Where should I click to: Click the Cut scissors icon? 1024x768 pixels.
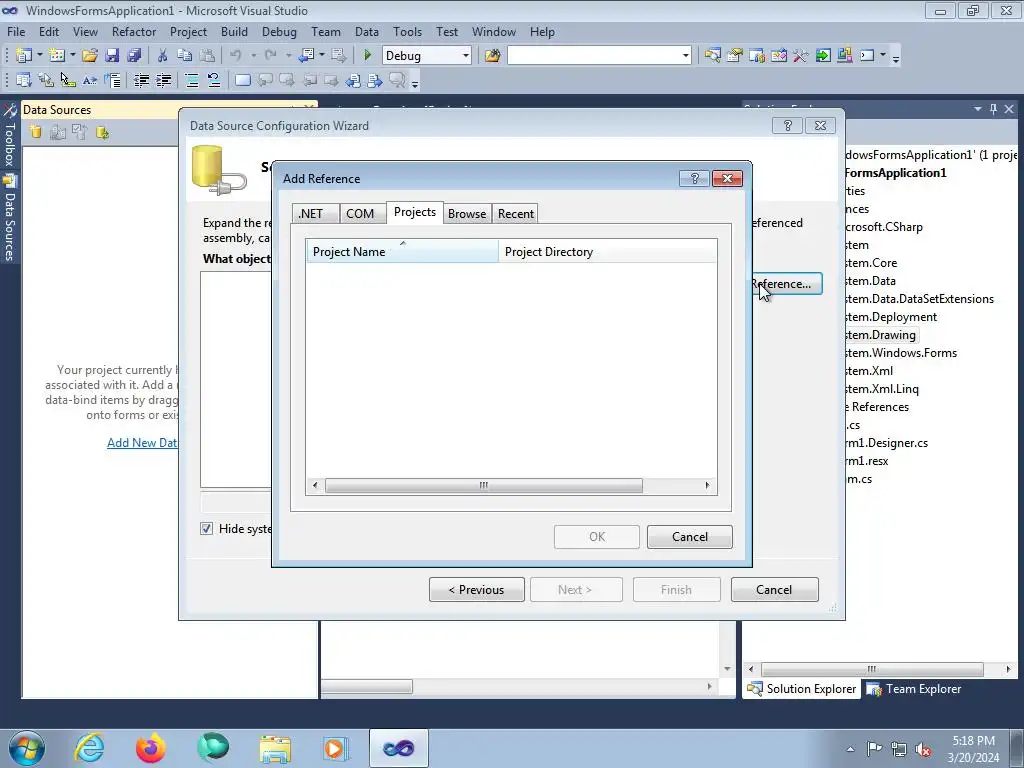click(163, 56)
